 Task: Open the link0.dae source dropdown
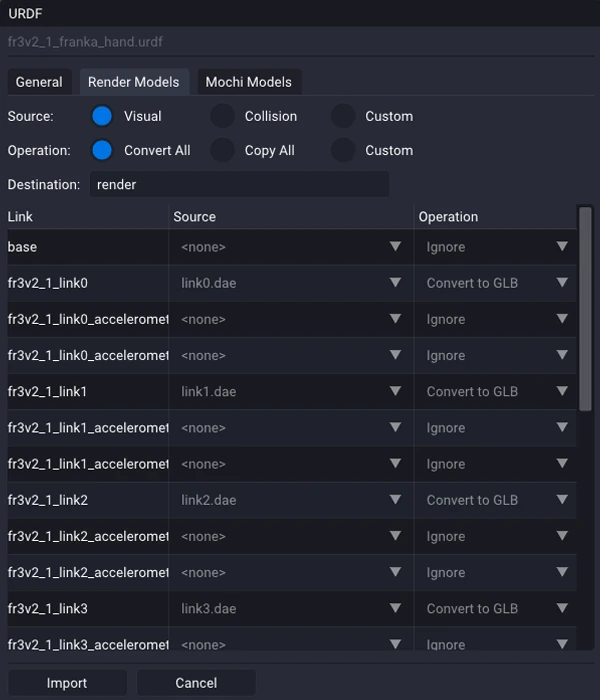[x=291, y=283]
